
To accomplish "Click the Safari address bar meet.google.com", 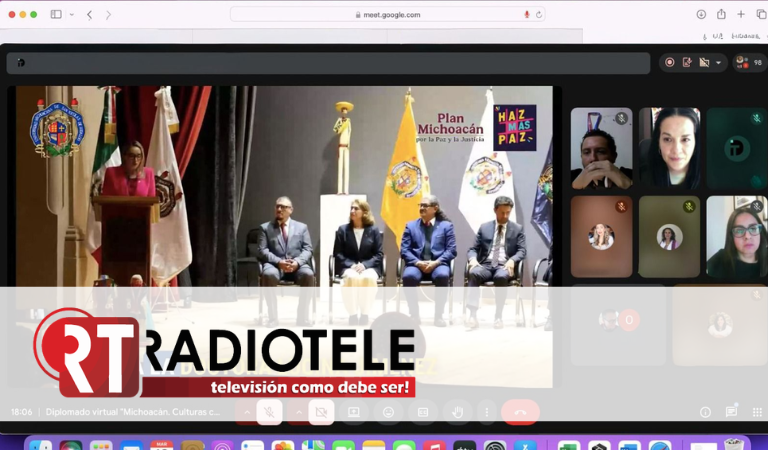I will (x=387, y=15).
